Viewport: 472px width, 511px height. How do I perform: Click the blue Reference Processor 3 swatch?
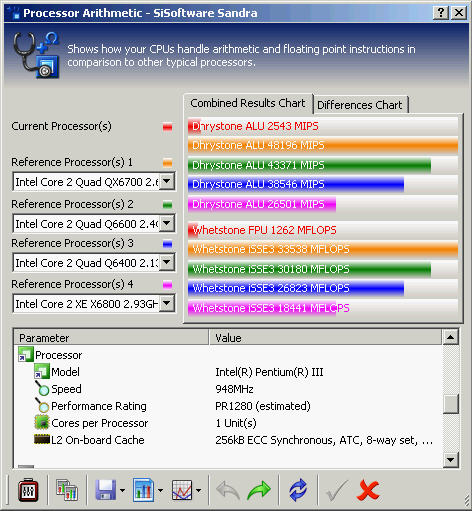(167, 244)
